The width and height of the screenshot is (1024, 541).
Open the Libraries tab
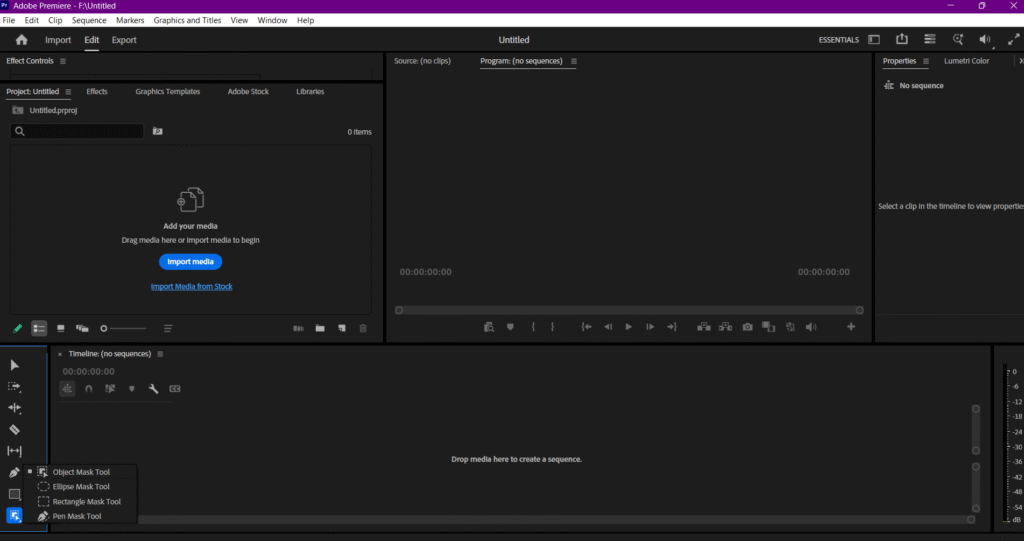coord(310,91)
